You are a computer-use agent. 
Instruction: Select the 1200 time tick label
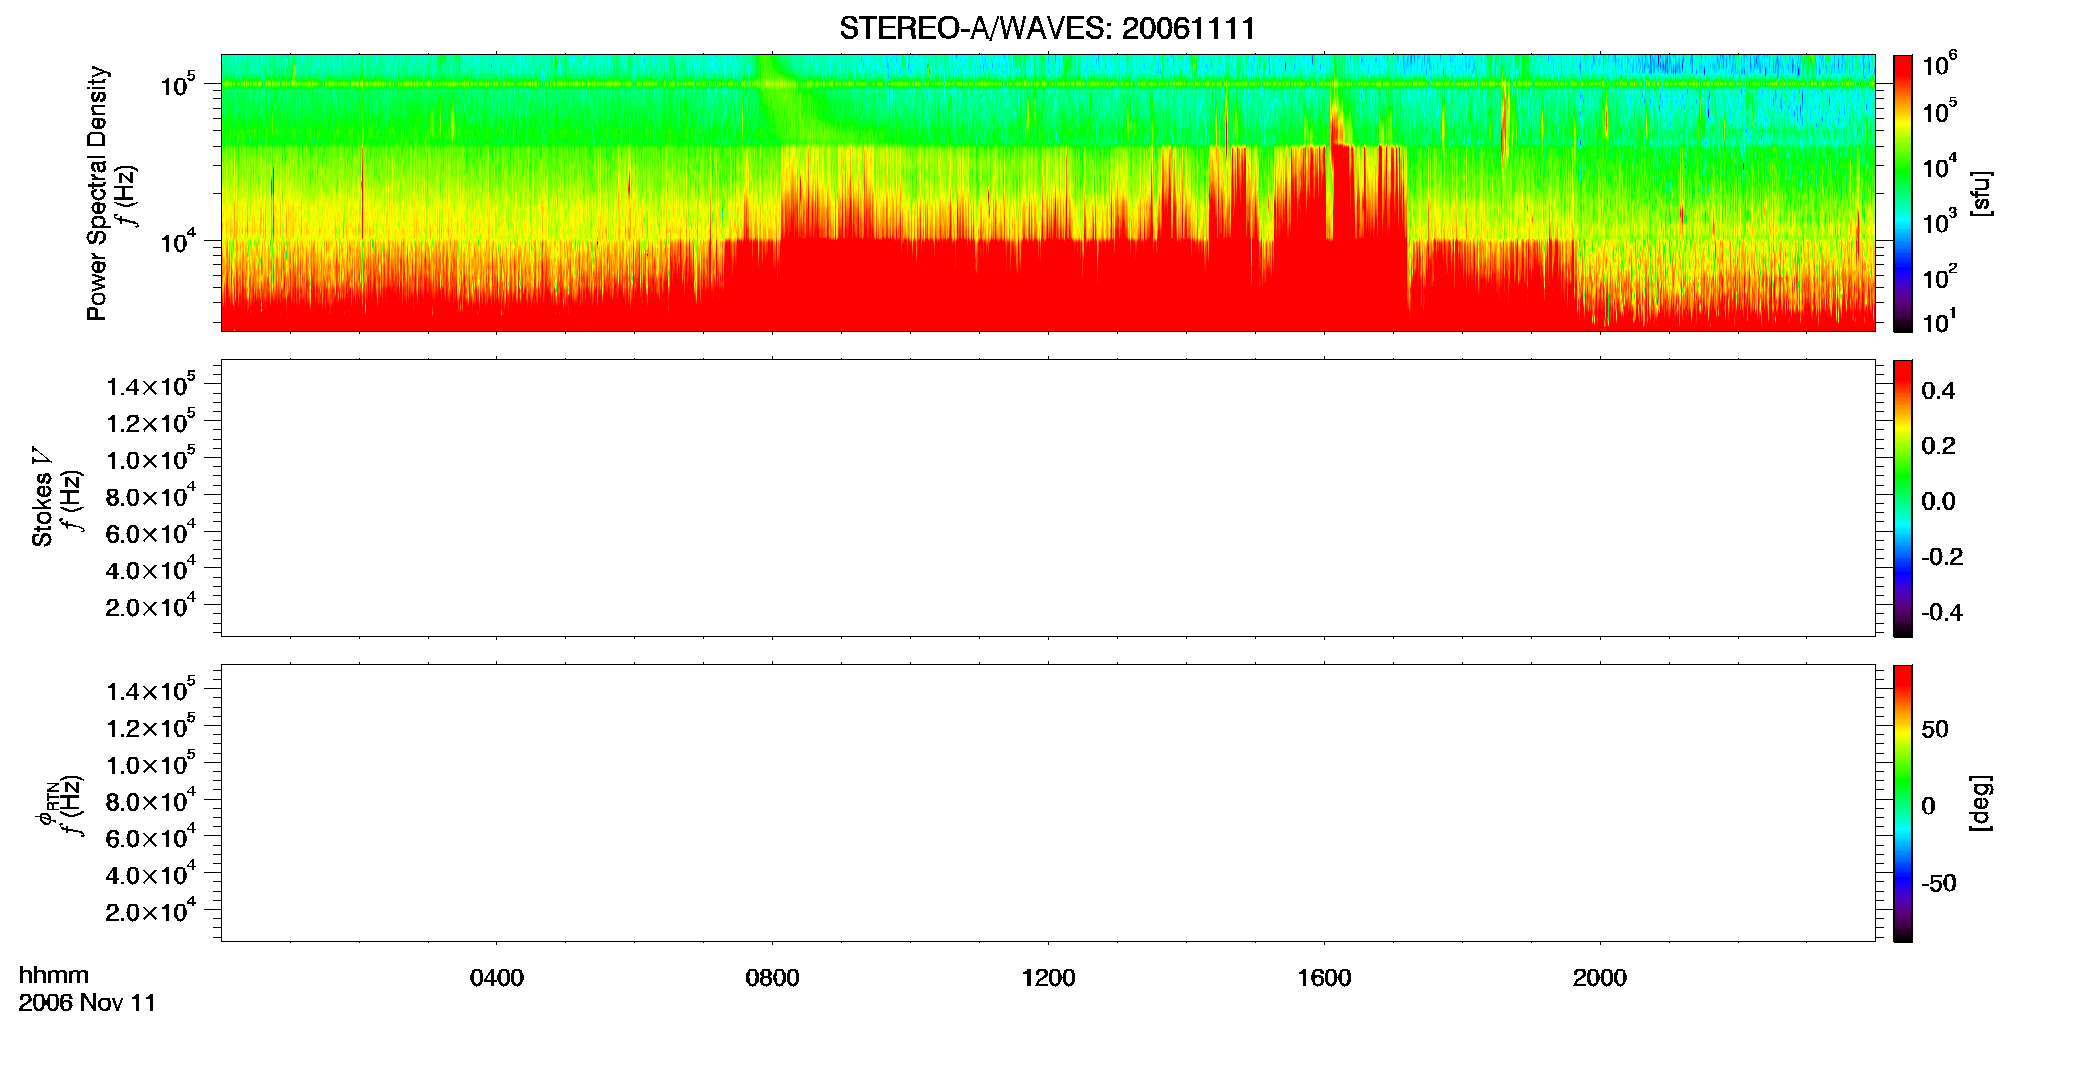tap(1048, 977)
